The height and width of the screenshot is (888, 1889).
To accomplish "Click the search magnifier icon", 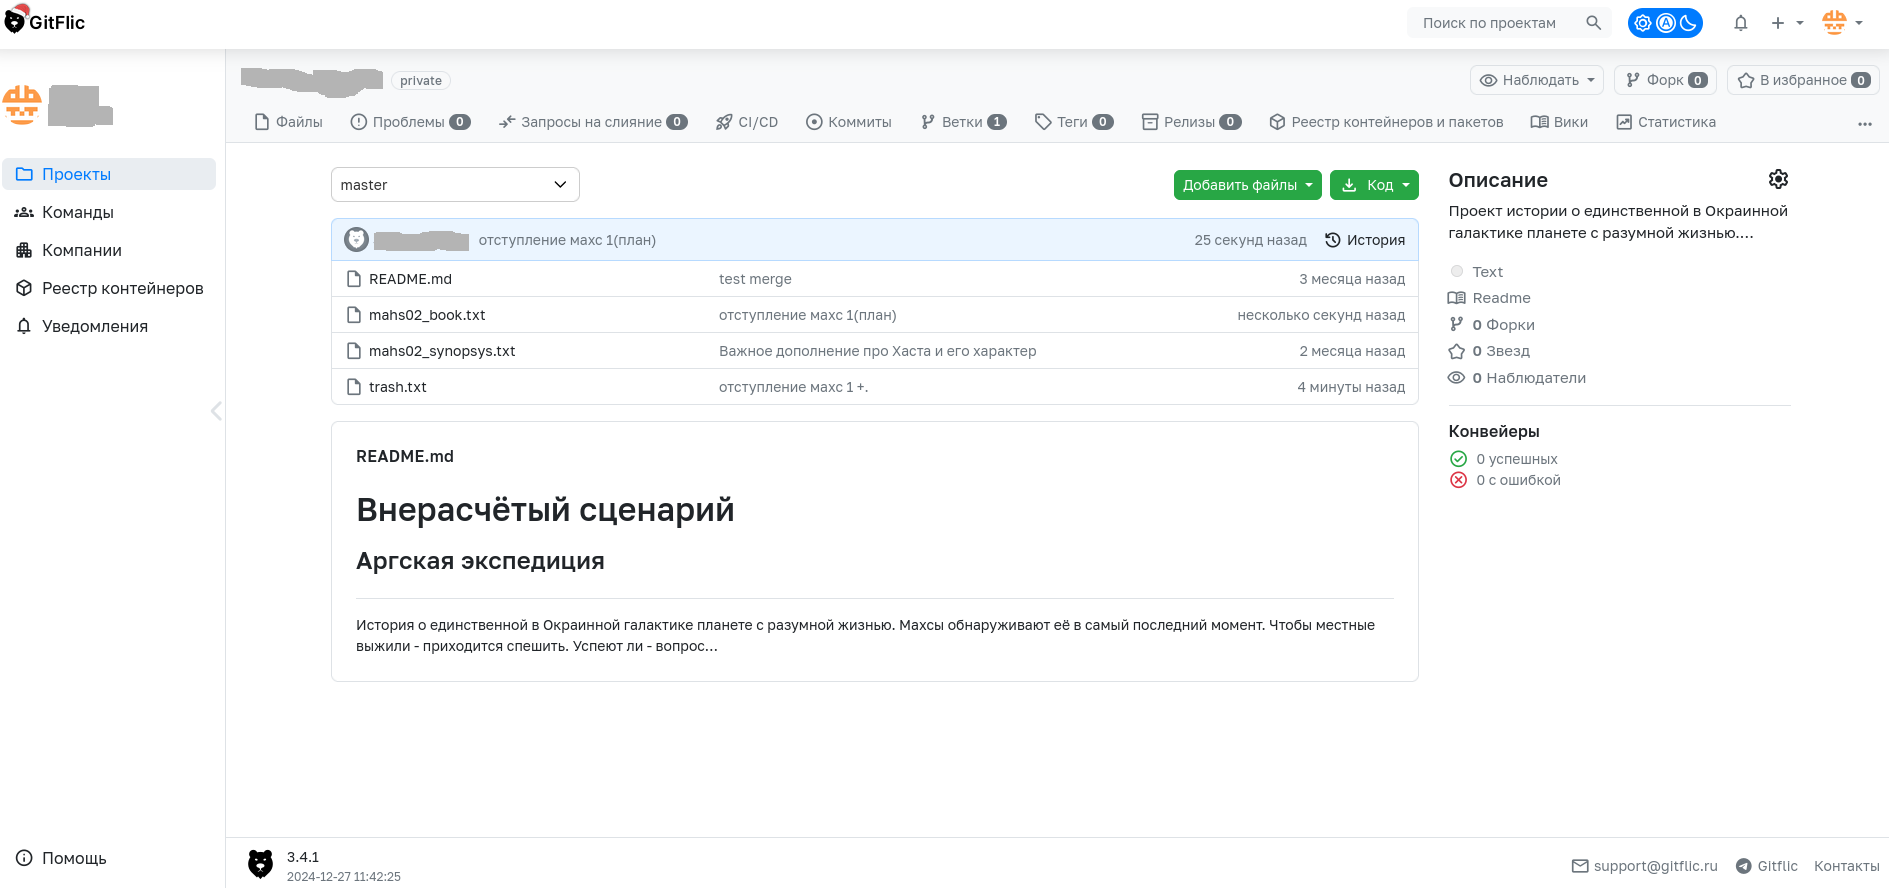I will tap(1593, 23).
